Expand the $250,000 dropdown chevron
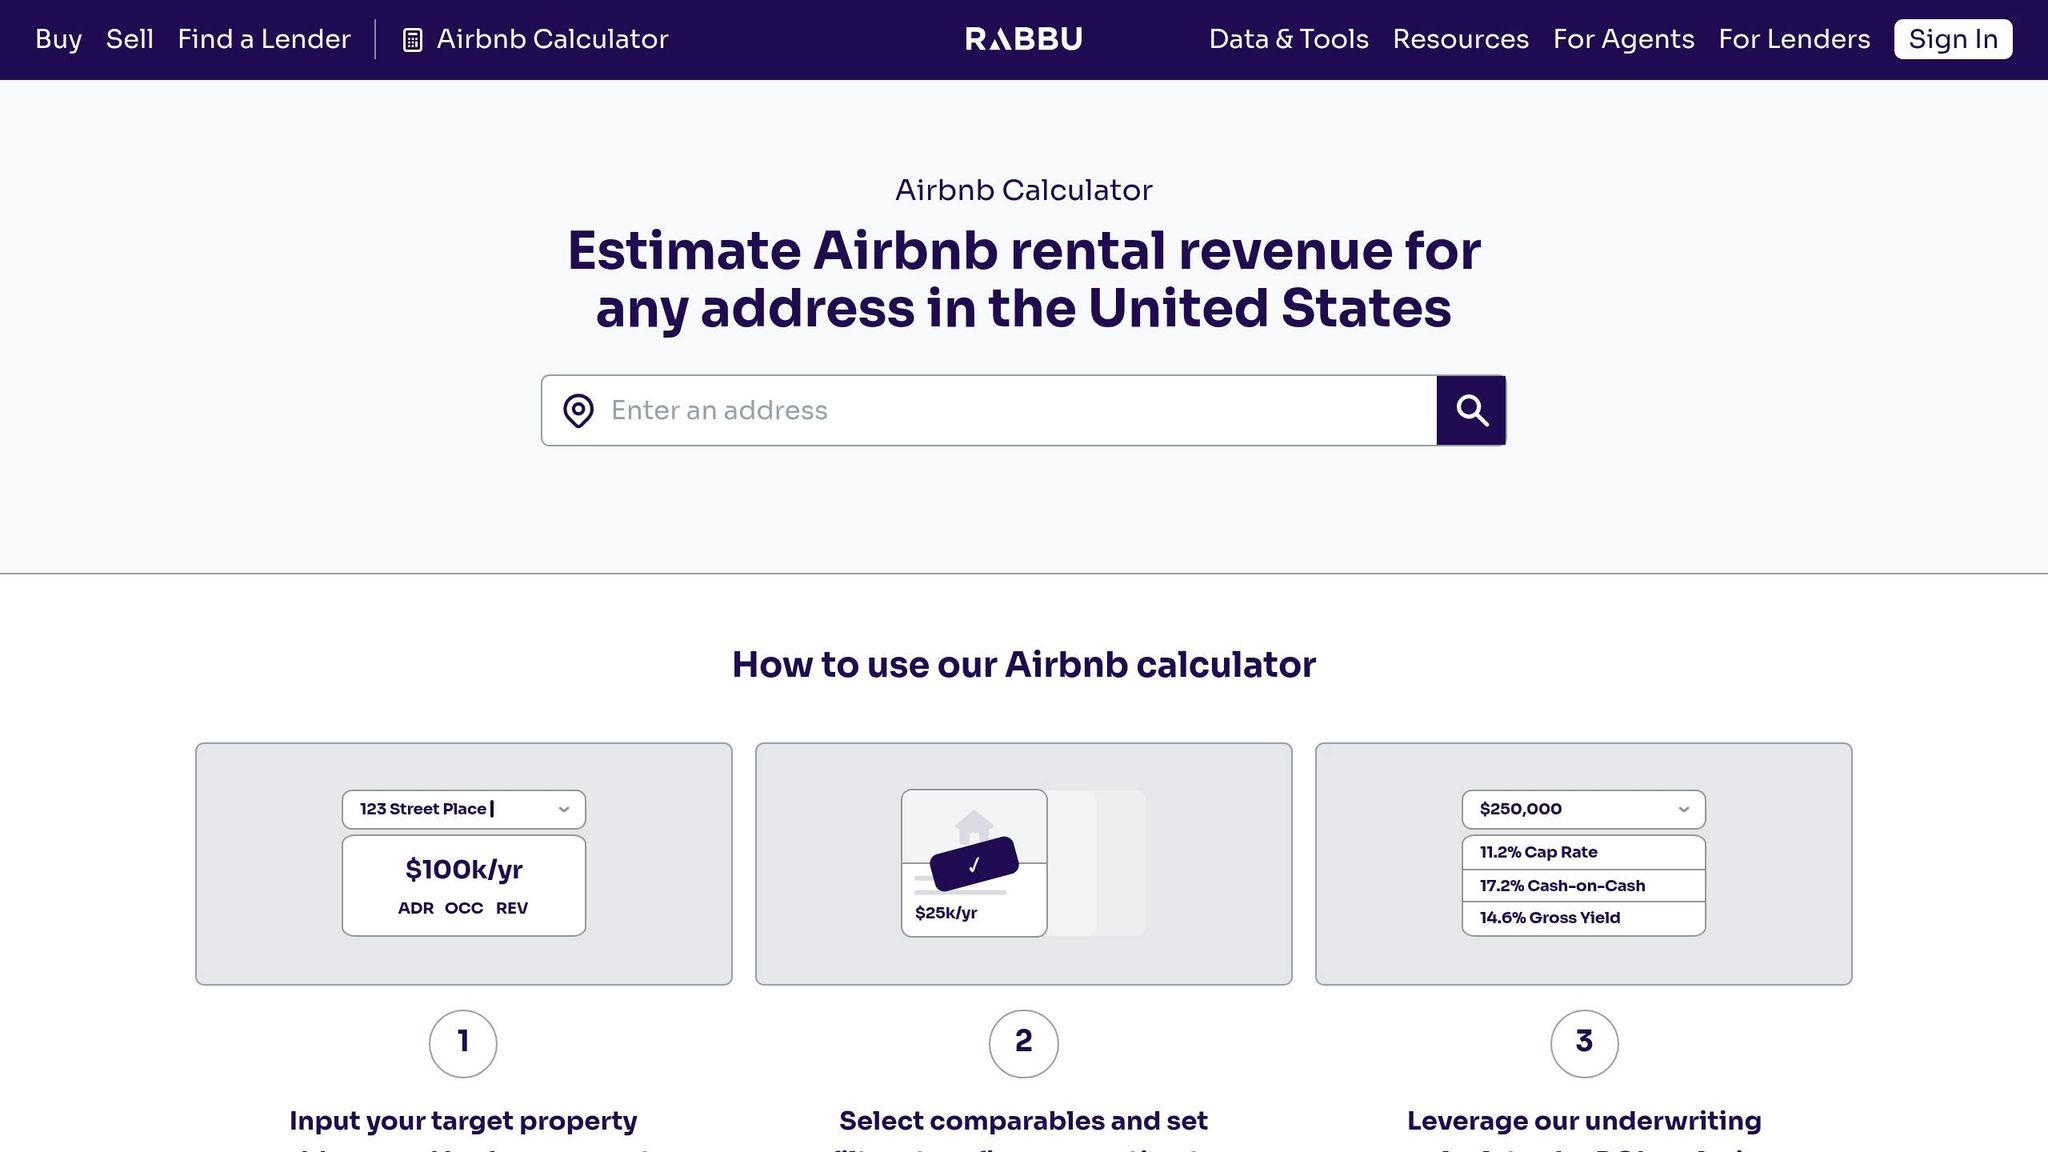2048x1152 pixels. coord(1684,809)
